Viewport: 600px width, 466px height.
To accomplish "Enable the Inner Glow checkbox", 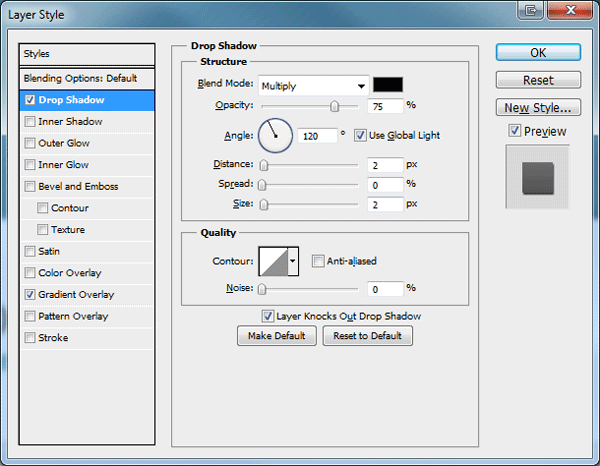I will click(30, 165).
